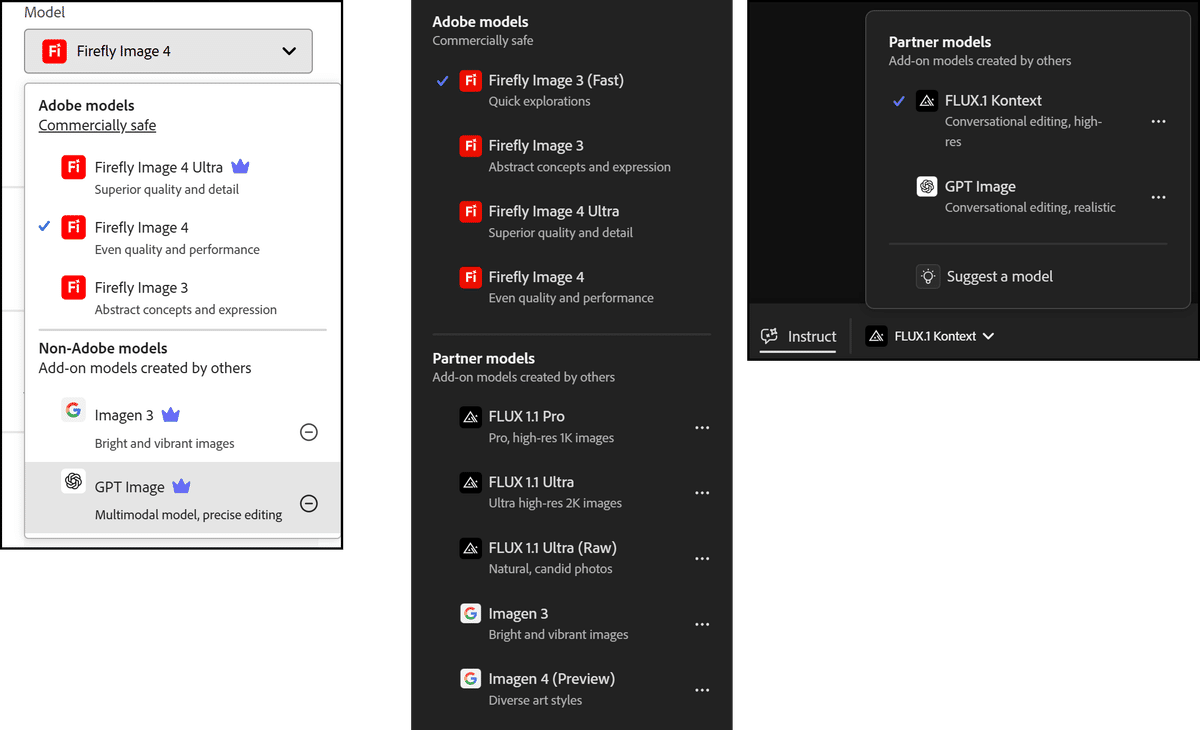Screen dimensions: 1200x730
Task: Open the underlined Commercially safe link
Action: tap(97, 126)
